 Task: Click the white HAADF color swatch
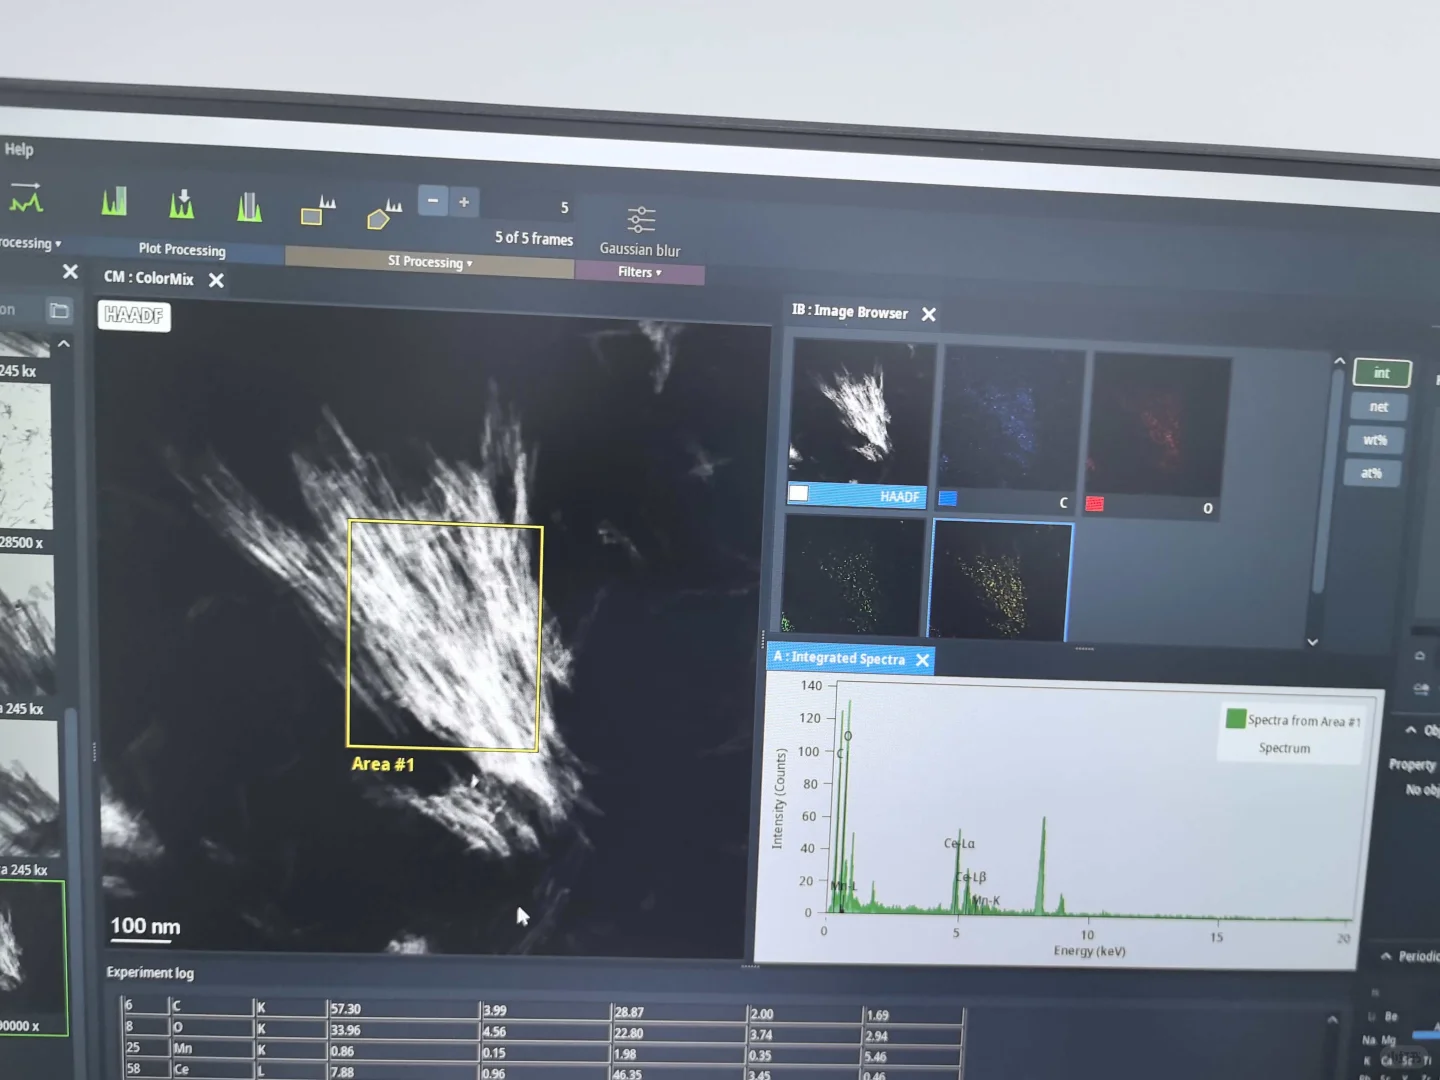pos(798,493)
